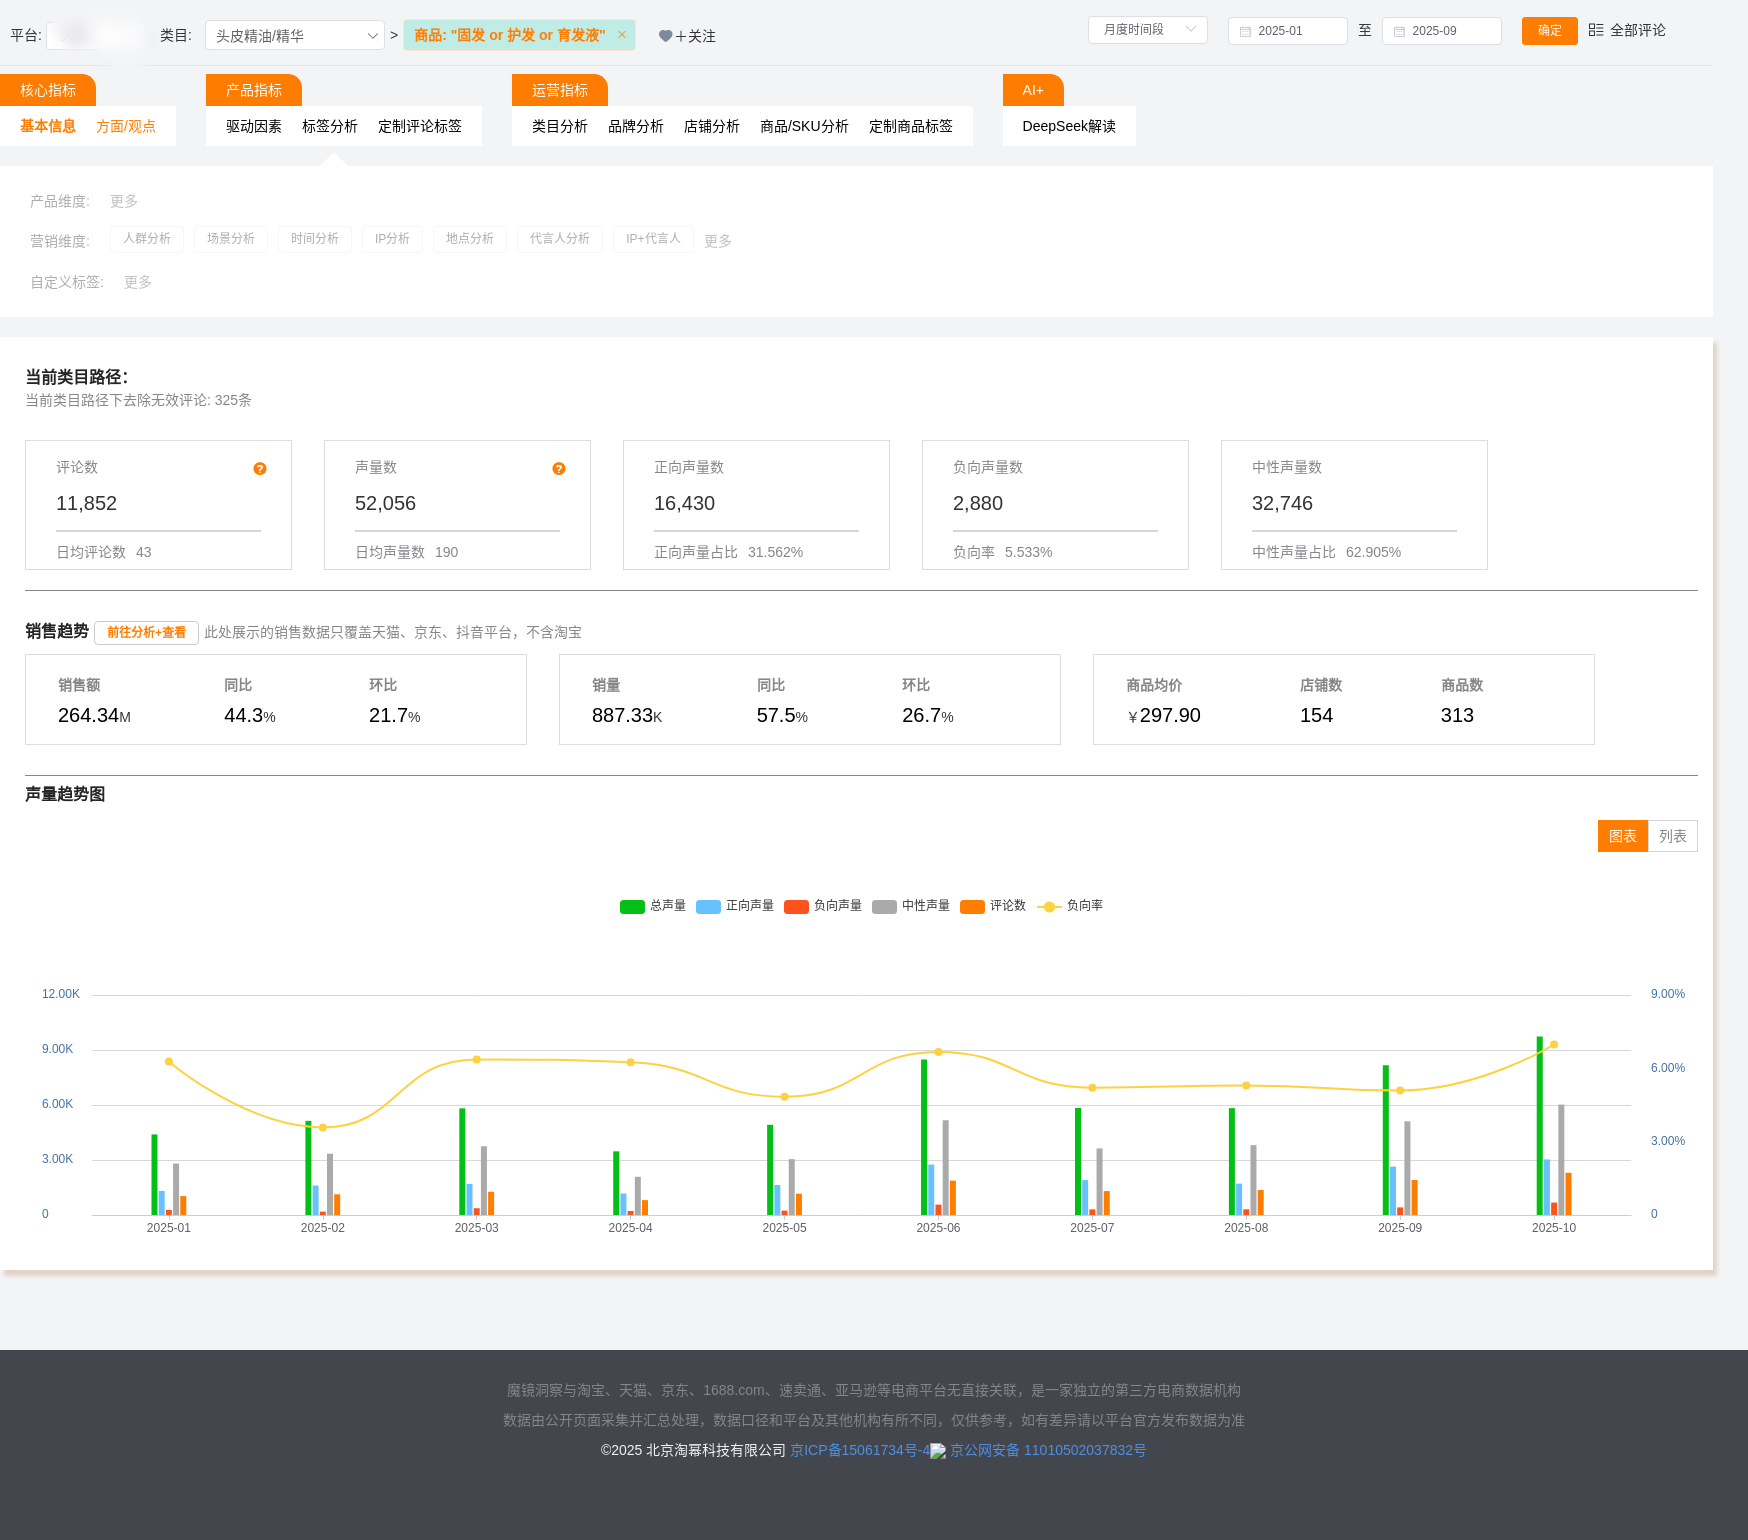Image resolution: width=1748 pixels, height=1540 pixels.
Task: Click the start date calendar icon
Action: [1245, 31]
